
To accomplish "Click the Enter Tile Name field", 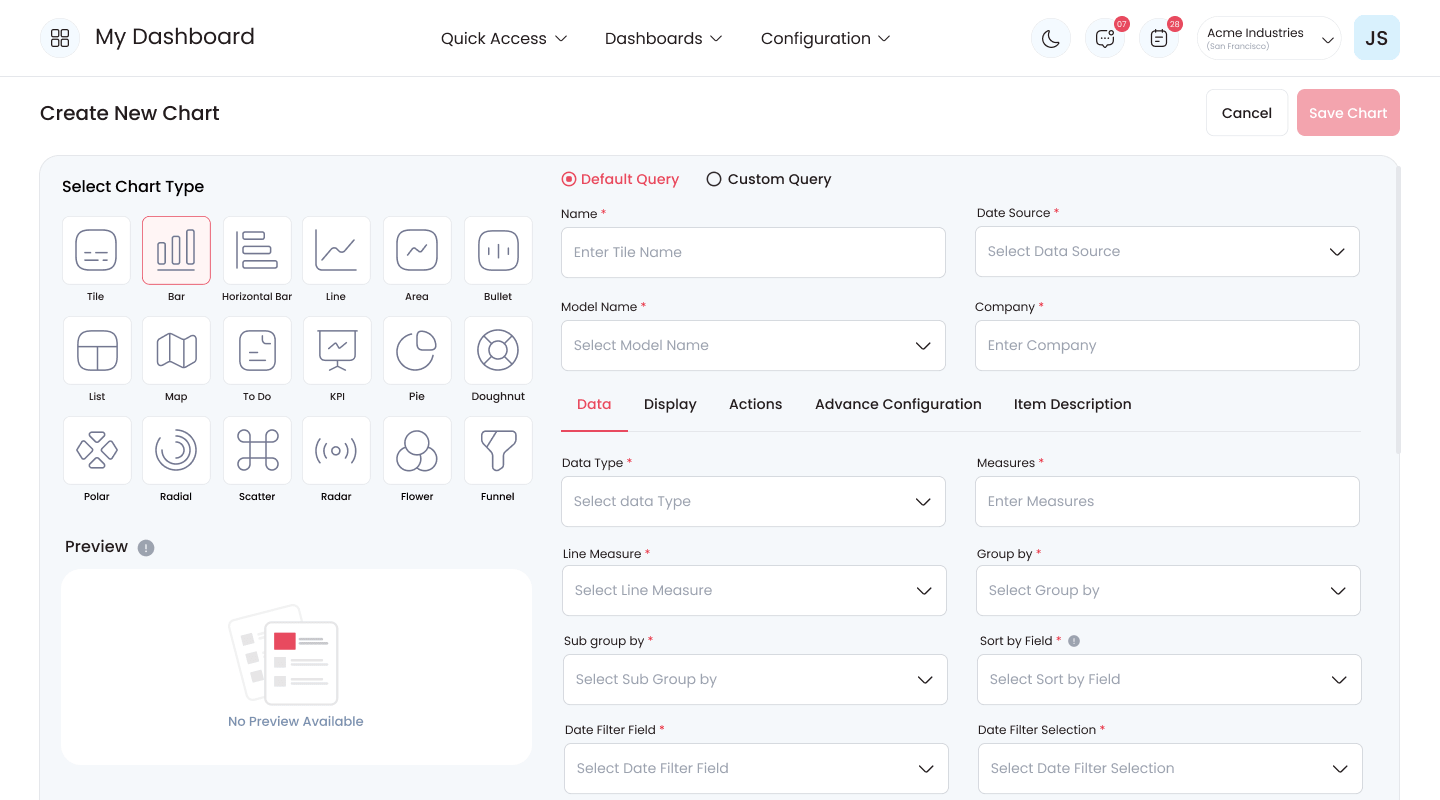I will point(753,252).
